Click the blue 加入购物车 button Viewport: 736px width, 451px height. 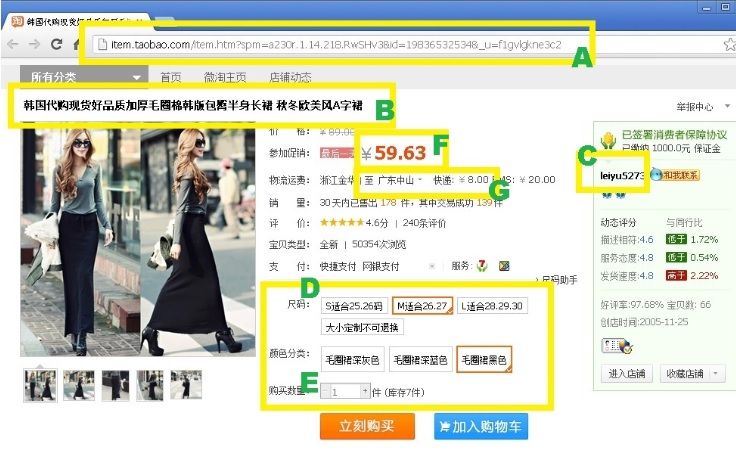(x=480, y=426)
